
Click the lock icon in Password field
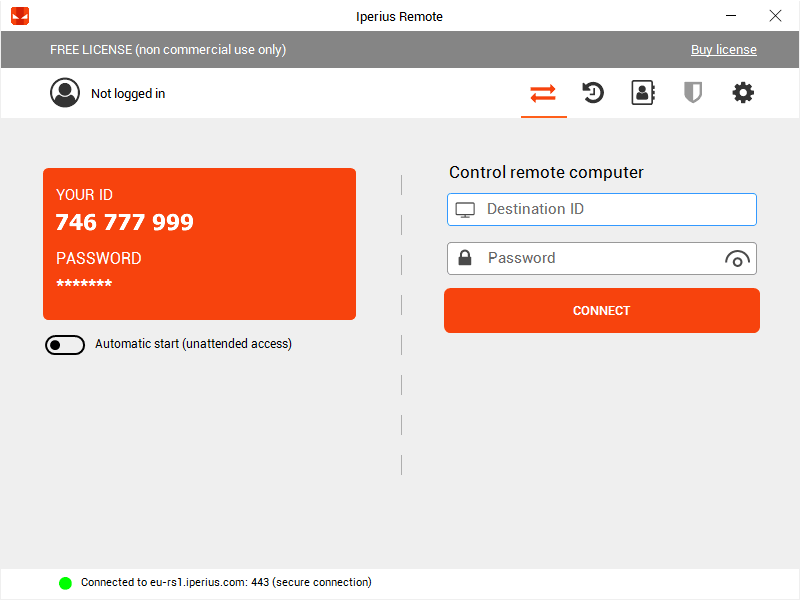point(465,258)
